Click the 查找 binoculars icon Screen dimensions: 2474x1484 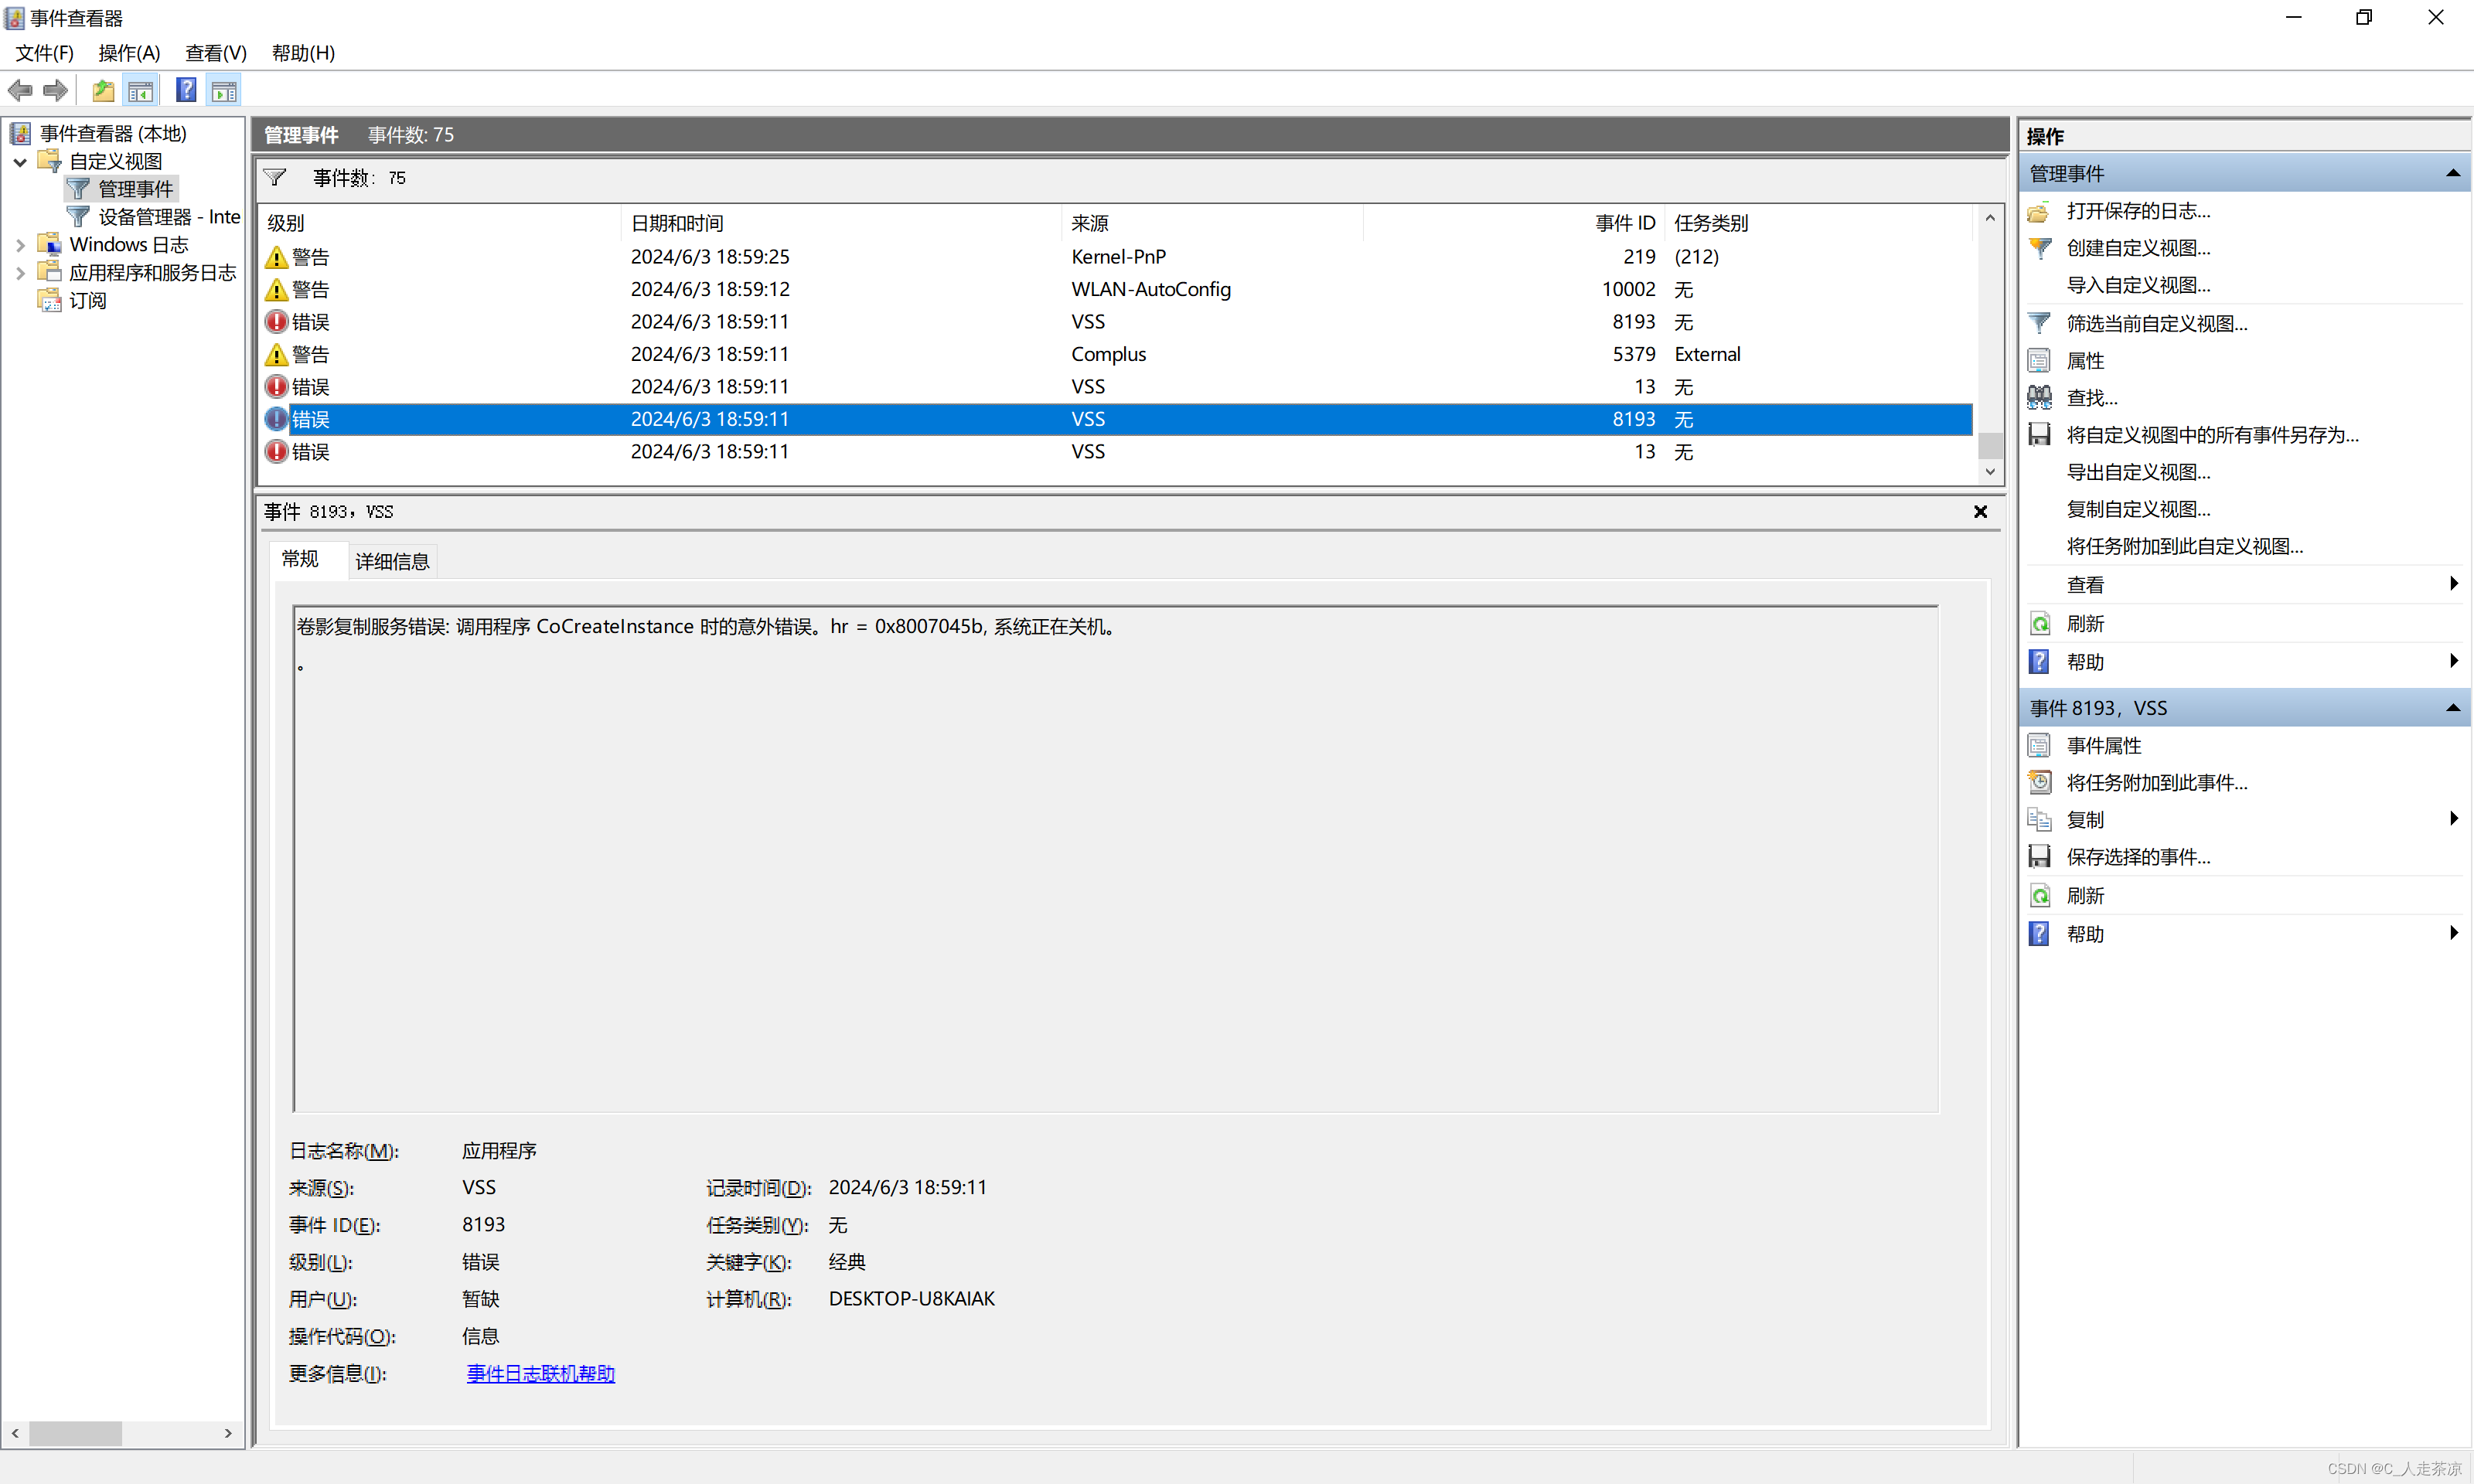pyautogui.click(x=2039, y=398)
